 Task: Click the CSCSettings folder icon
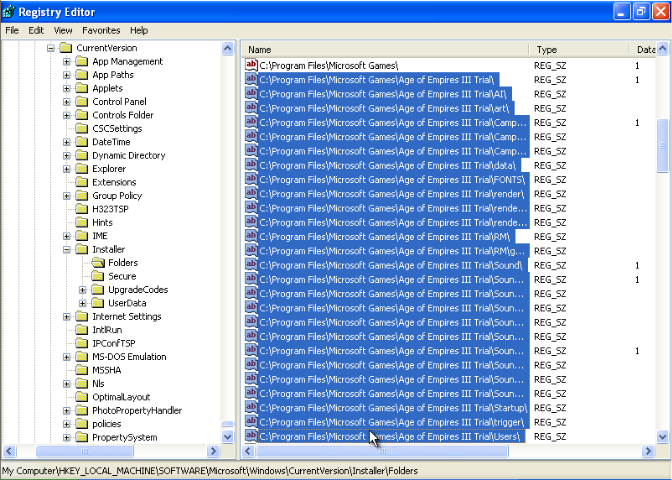(x=81, y=129)
